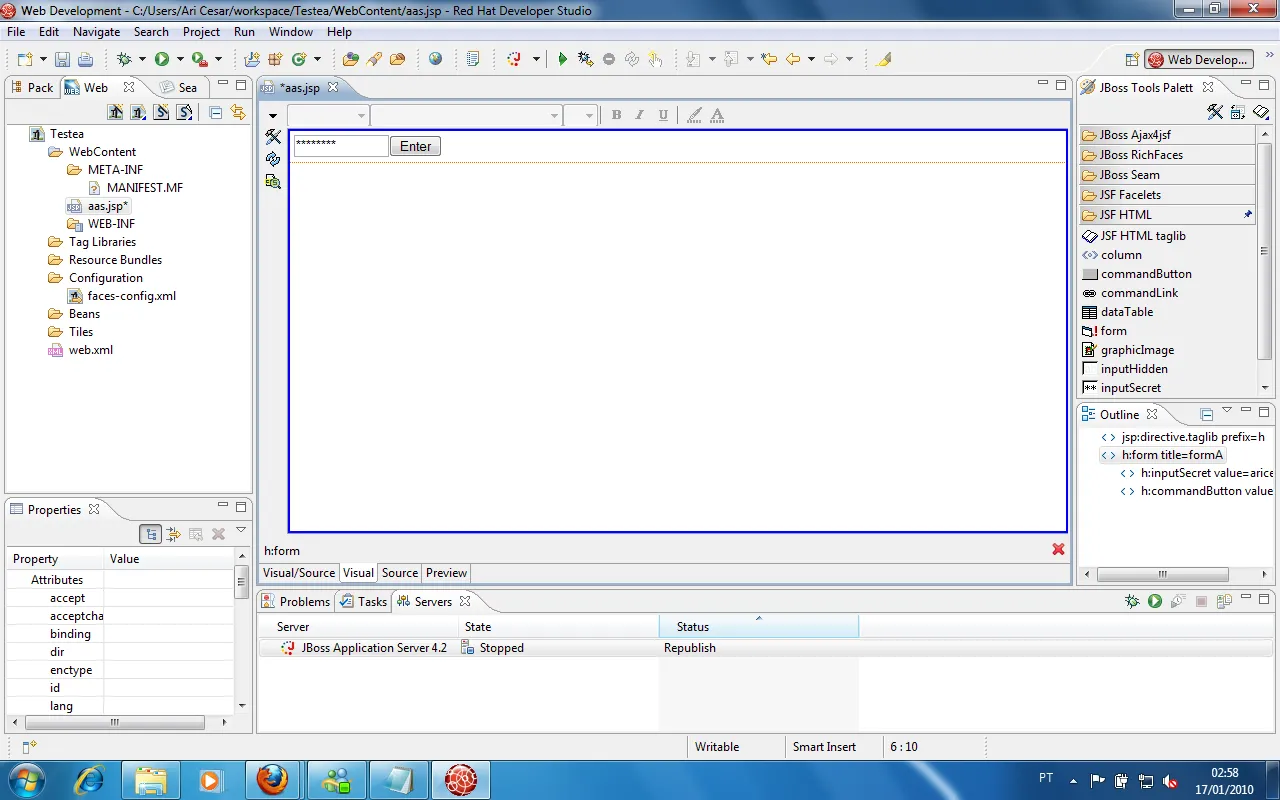Click the Properties vertical scrollbar thumb
The height and width of the screenshot is (800, 1280).
(x=241, y=582)
